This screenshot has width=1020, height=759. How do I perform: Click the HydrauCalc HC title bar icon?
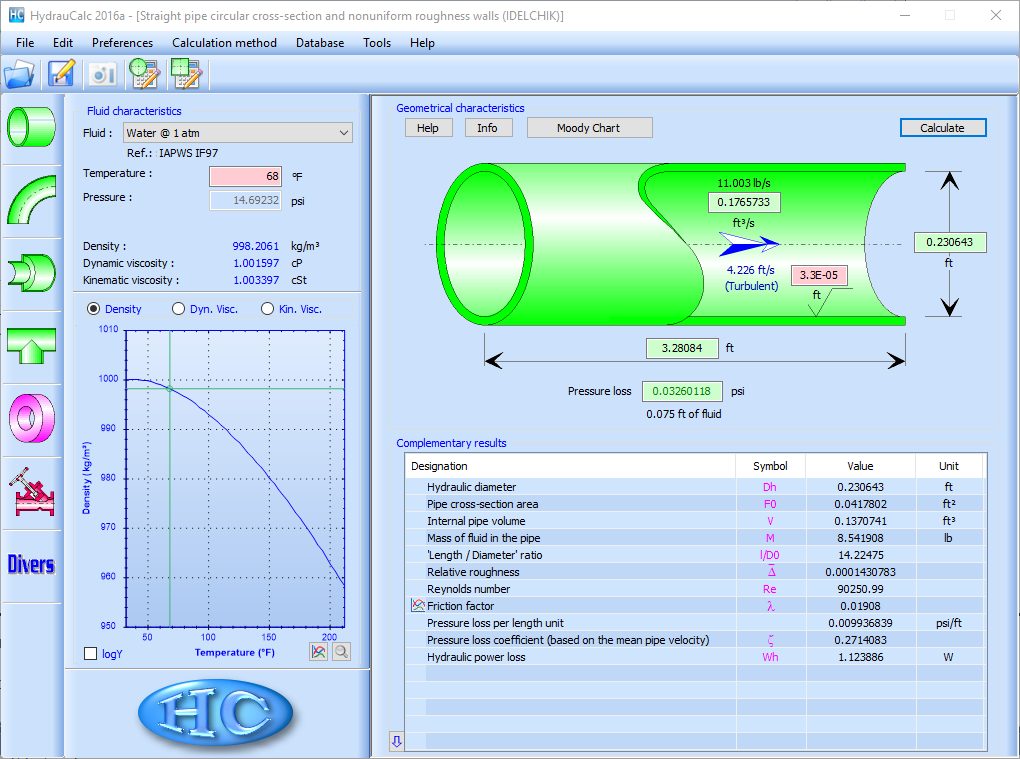coord(16,15)
